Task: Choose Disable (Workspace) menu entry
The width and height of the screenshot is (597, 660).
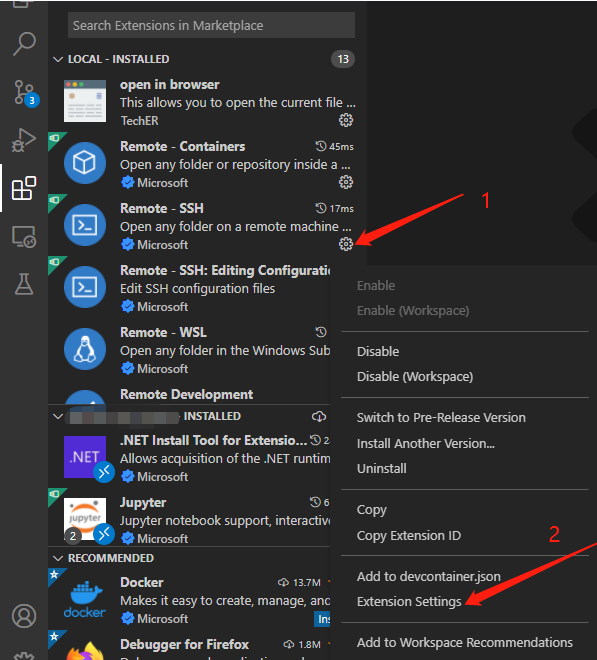Action: [x=415, y=377]
